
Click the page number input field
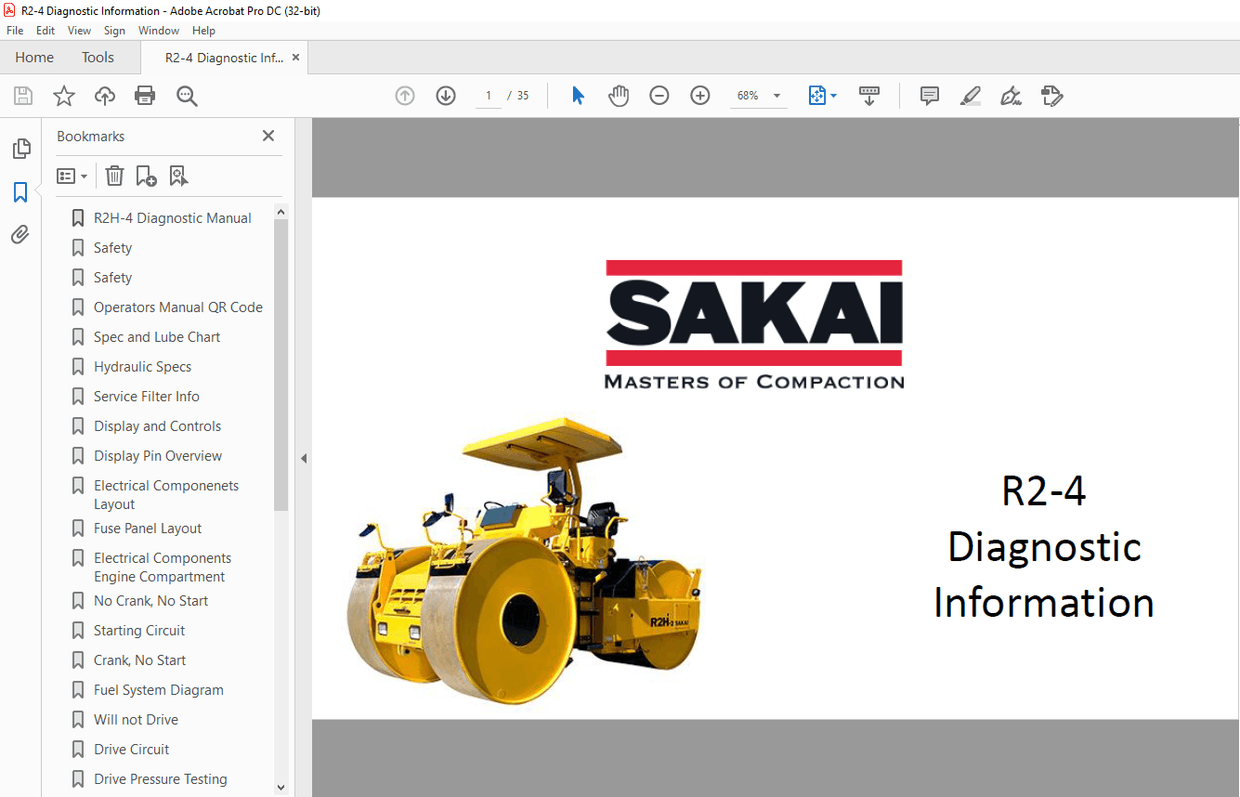(488, 95)
